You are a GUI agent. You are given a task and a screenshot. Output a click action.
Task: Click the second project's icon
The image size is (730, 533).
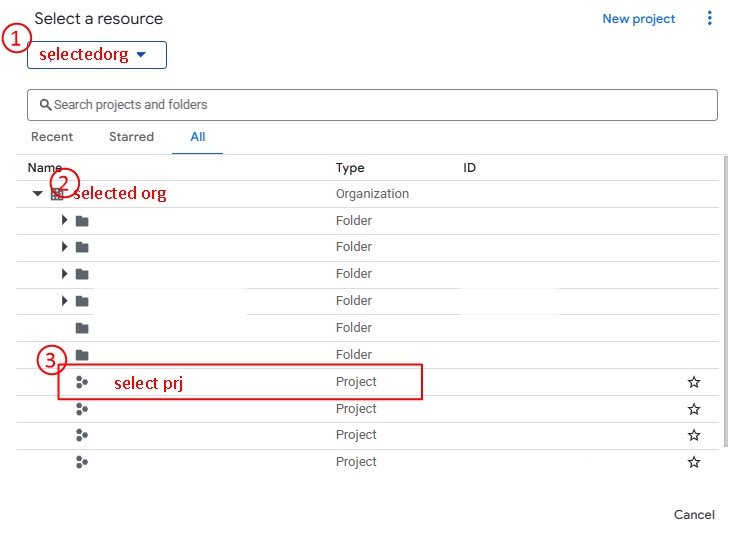point(82,409)
